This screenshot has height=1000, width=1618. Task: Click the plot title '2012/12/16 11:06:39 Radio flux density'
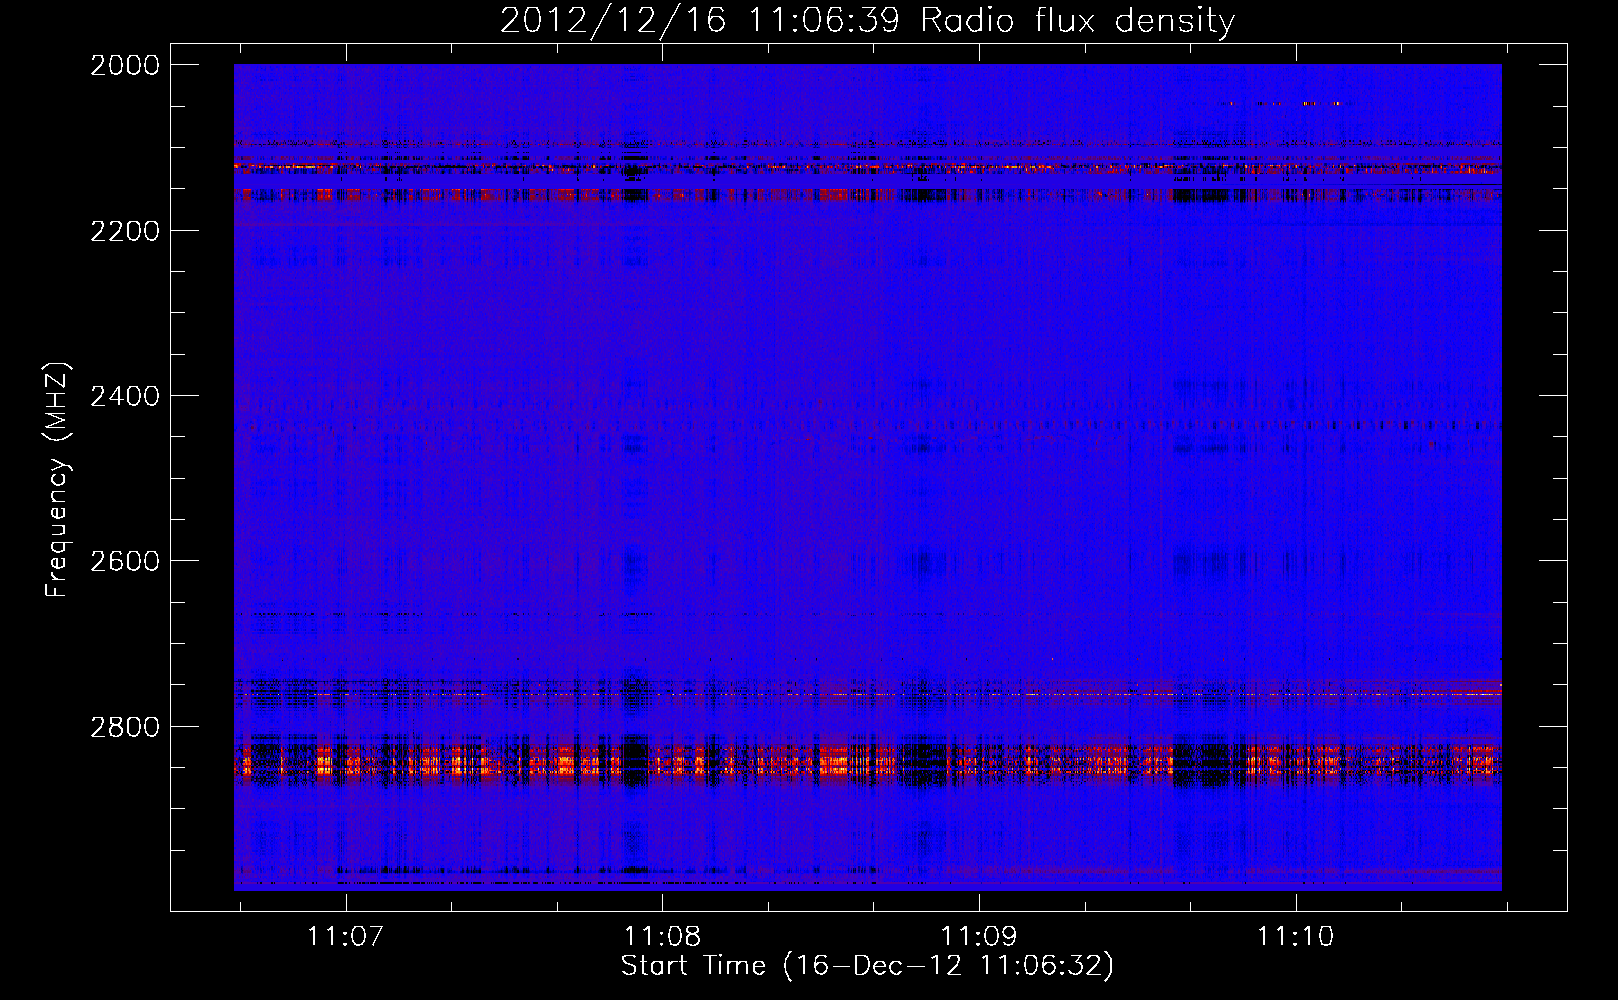867,20
